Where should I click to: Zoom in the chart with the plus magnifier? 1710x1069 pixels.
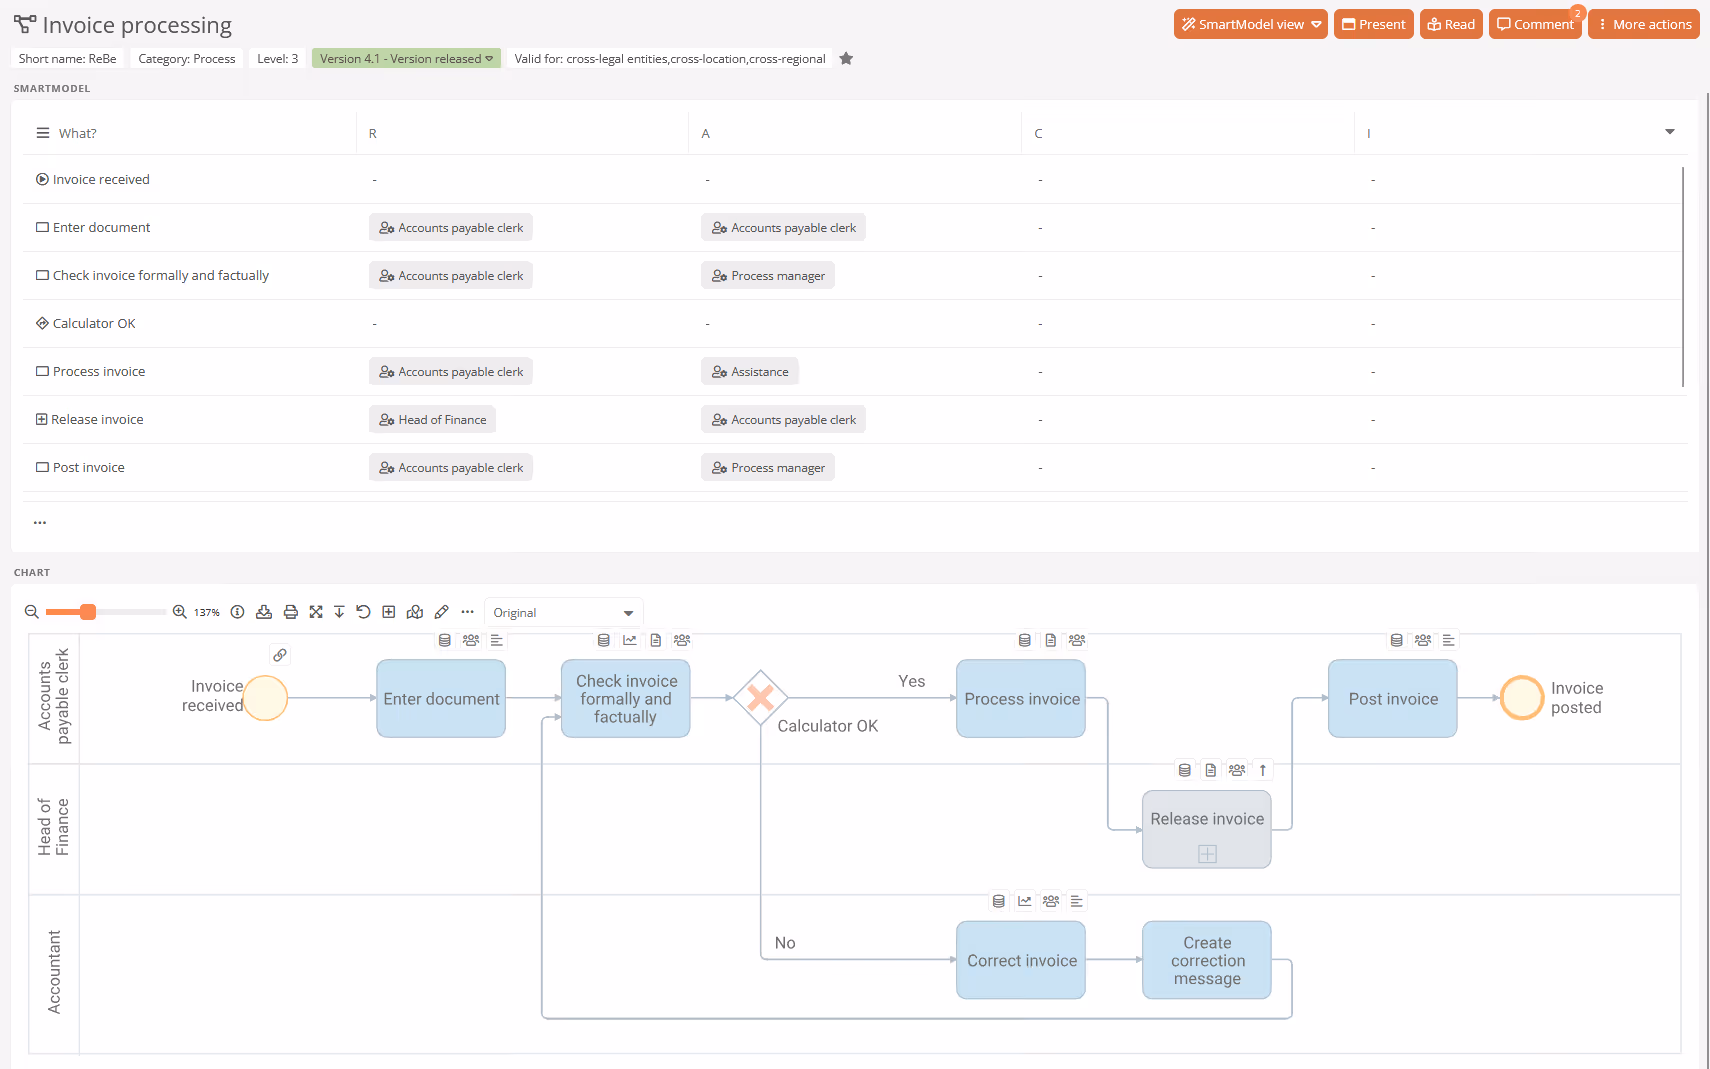click(x=180, y=612)
